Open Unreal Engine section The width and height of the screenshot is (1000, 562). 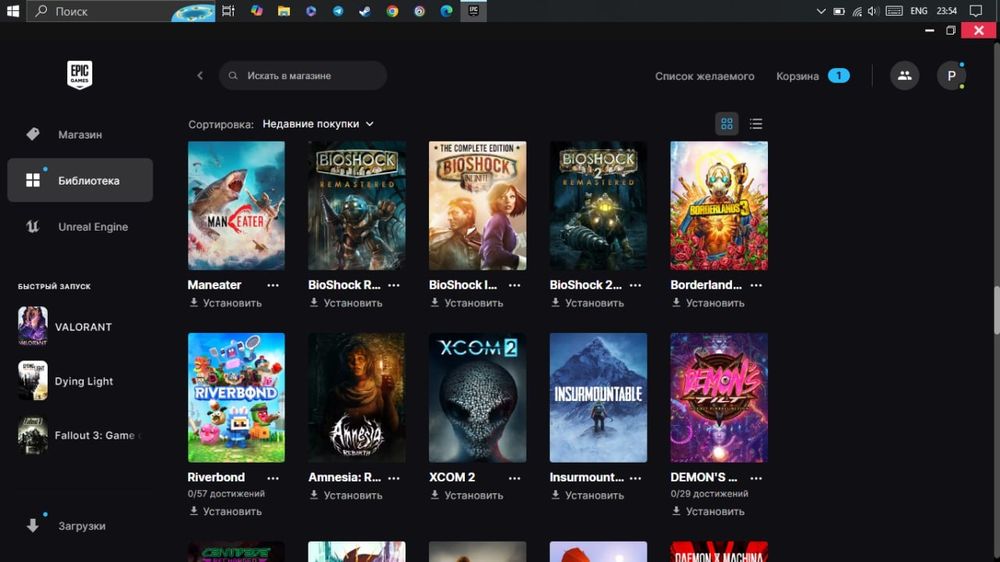point(80,226)
